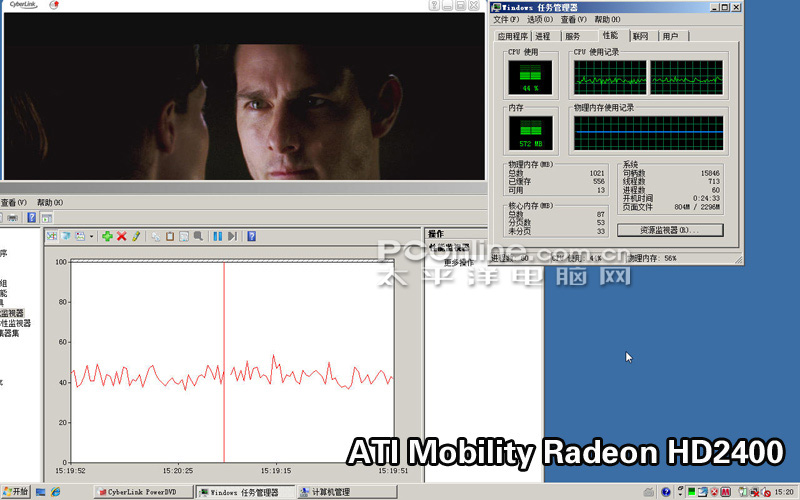Pause the display with freeze icon

click(x=218, y=236)
